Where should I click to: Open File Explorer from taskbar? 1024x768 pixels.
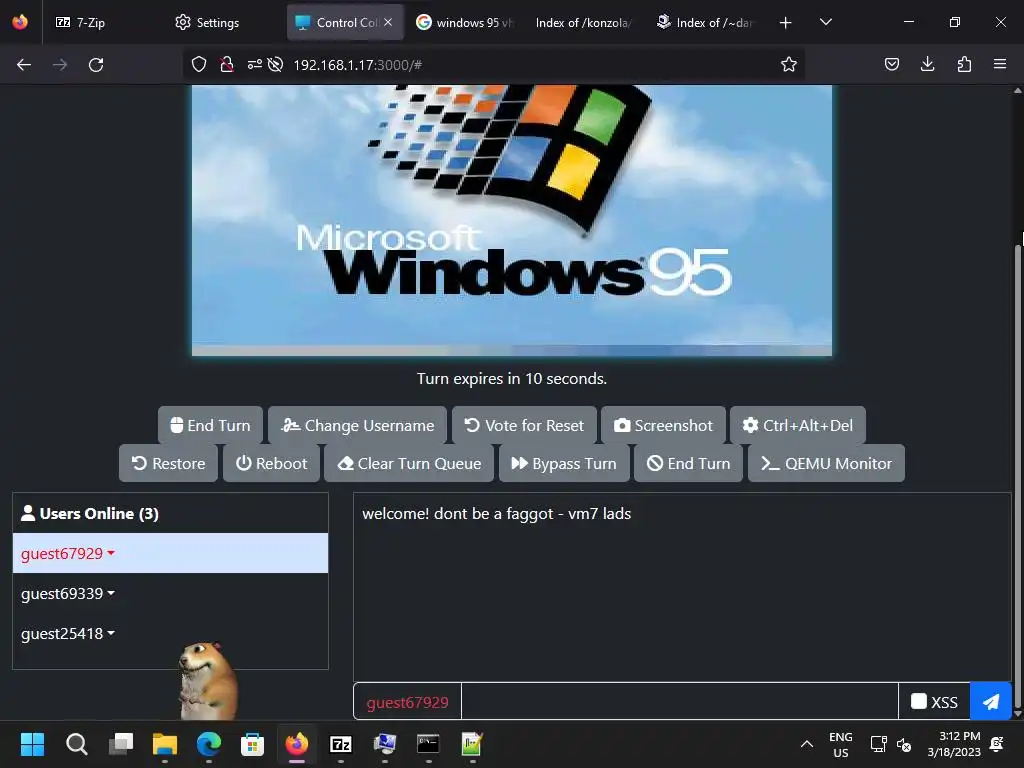click(x=165, y=744)
